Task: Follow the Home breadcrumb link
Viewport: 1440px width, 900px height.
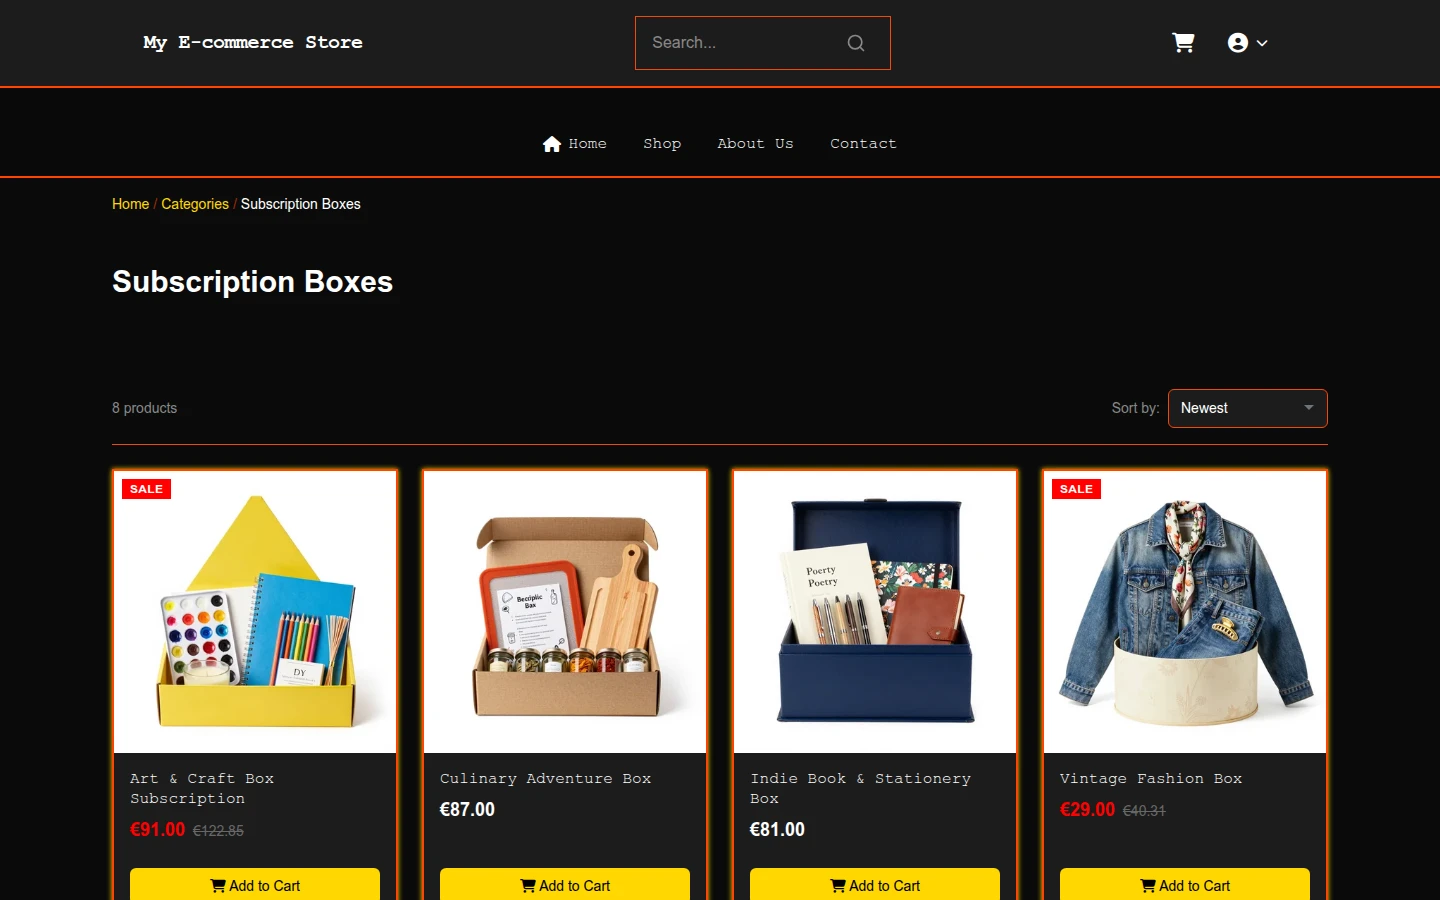Action: coord(130,204)
